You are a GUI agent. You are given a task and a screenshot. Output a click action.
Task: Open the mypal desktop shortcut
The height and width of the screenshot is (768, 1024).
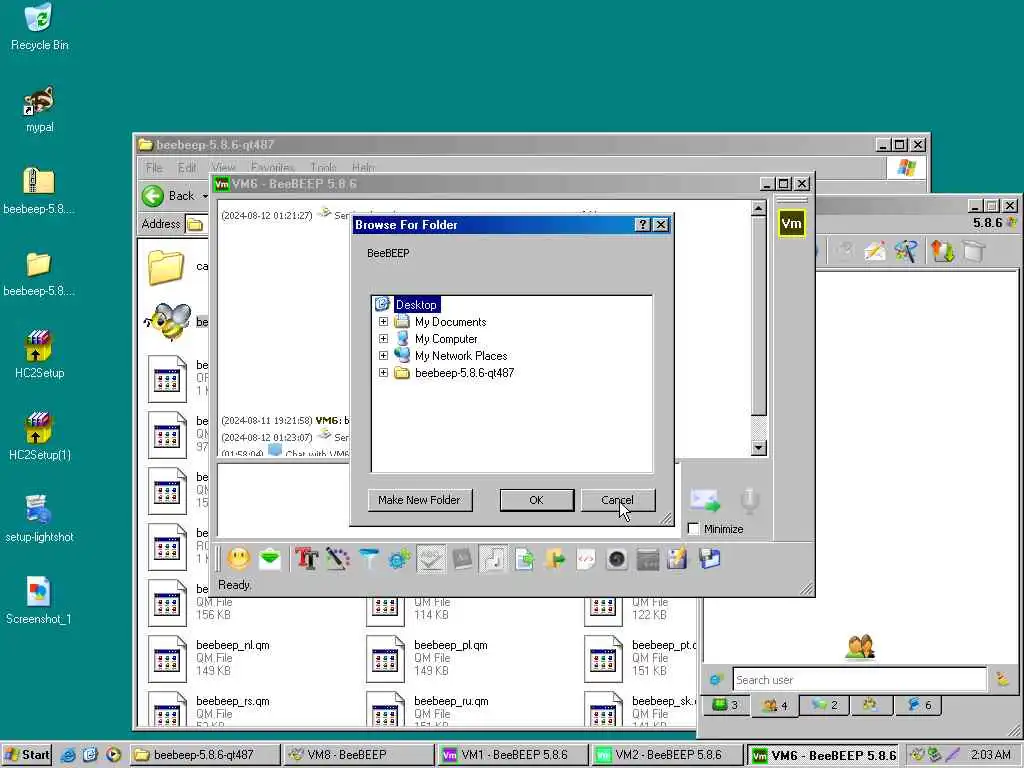[x=39, y=109]
